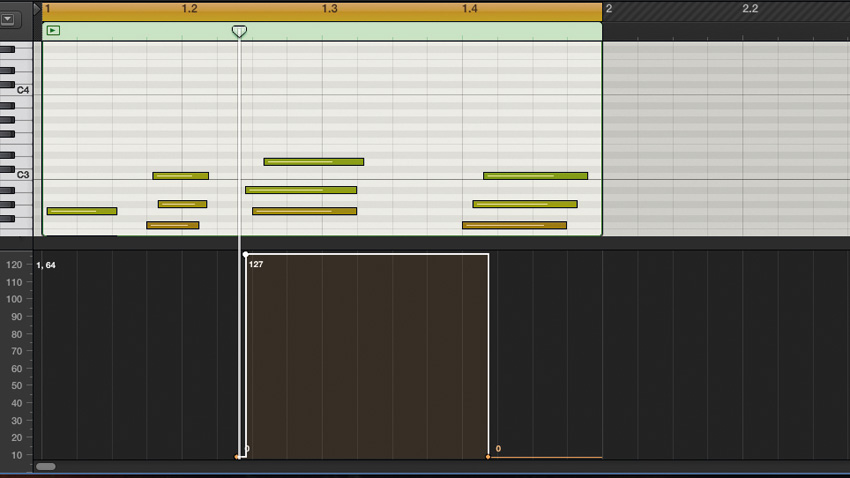This screenshot has height=478, width=850.
Task: Click automation point with value 127
Action: (246, 254)
